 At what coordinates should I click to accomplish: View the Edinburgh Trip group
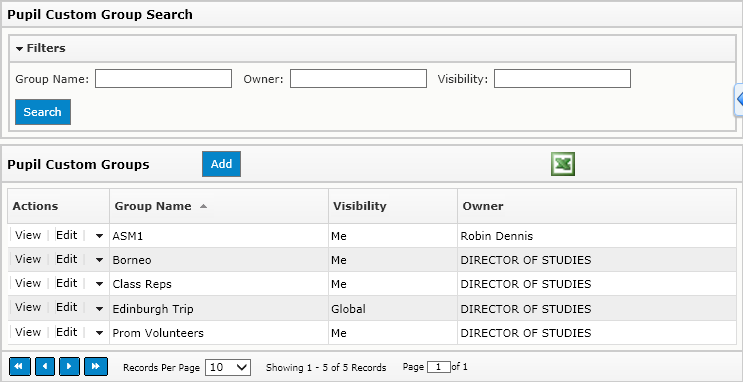coord(28,308)
